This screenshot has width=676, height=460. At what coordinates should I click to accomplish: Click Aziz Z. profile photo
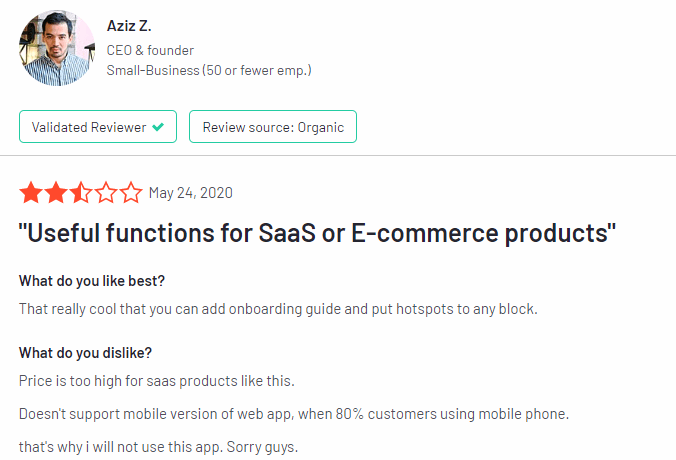(56, 48)
